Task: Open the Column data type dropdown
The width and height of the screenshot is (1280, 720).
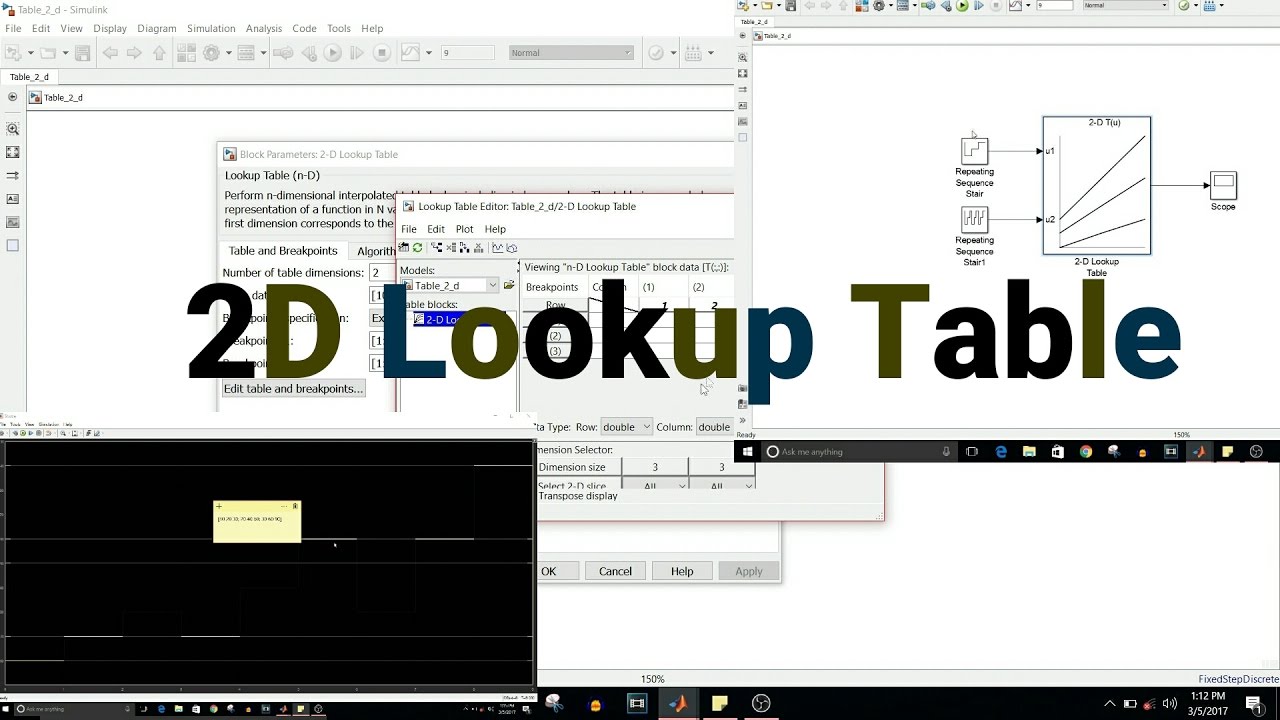Action: point(714,427)
